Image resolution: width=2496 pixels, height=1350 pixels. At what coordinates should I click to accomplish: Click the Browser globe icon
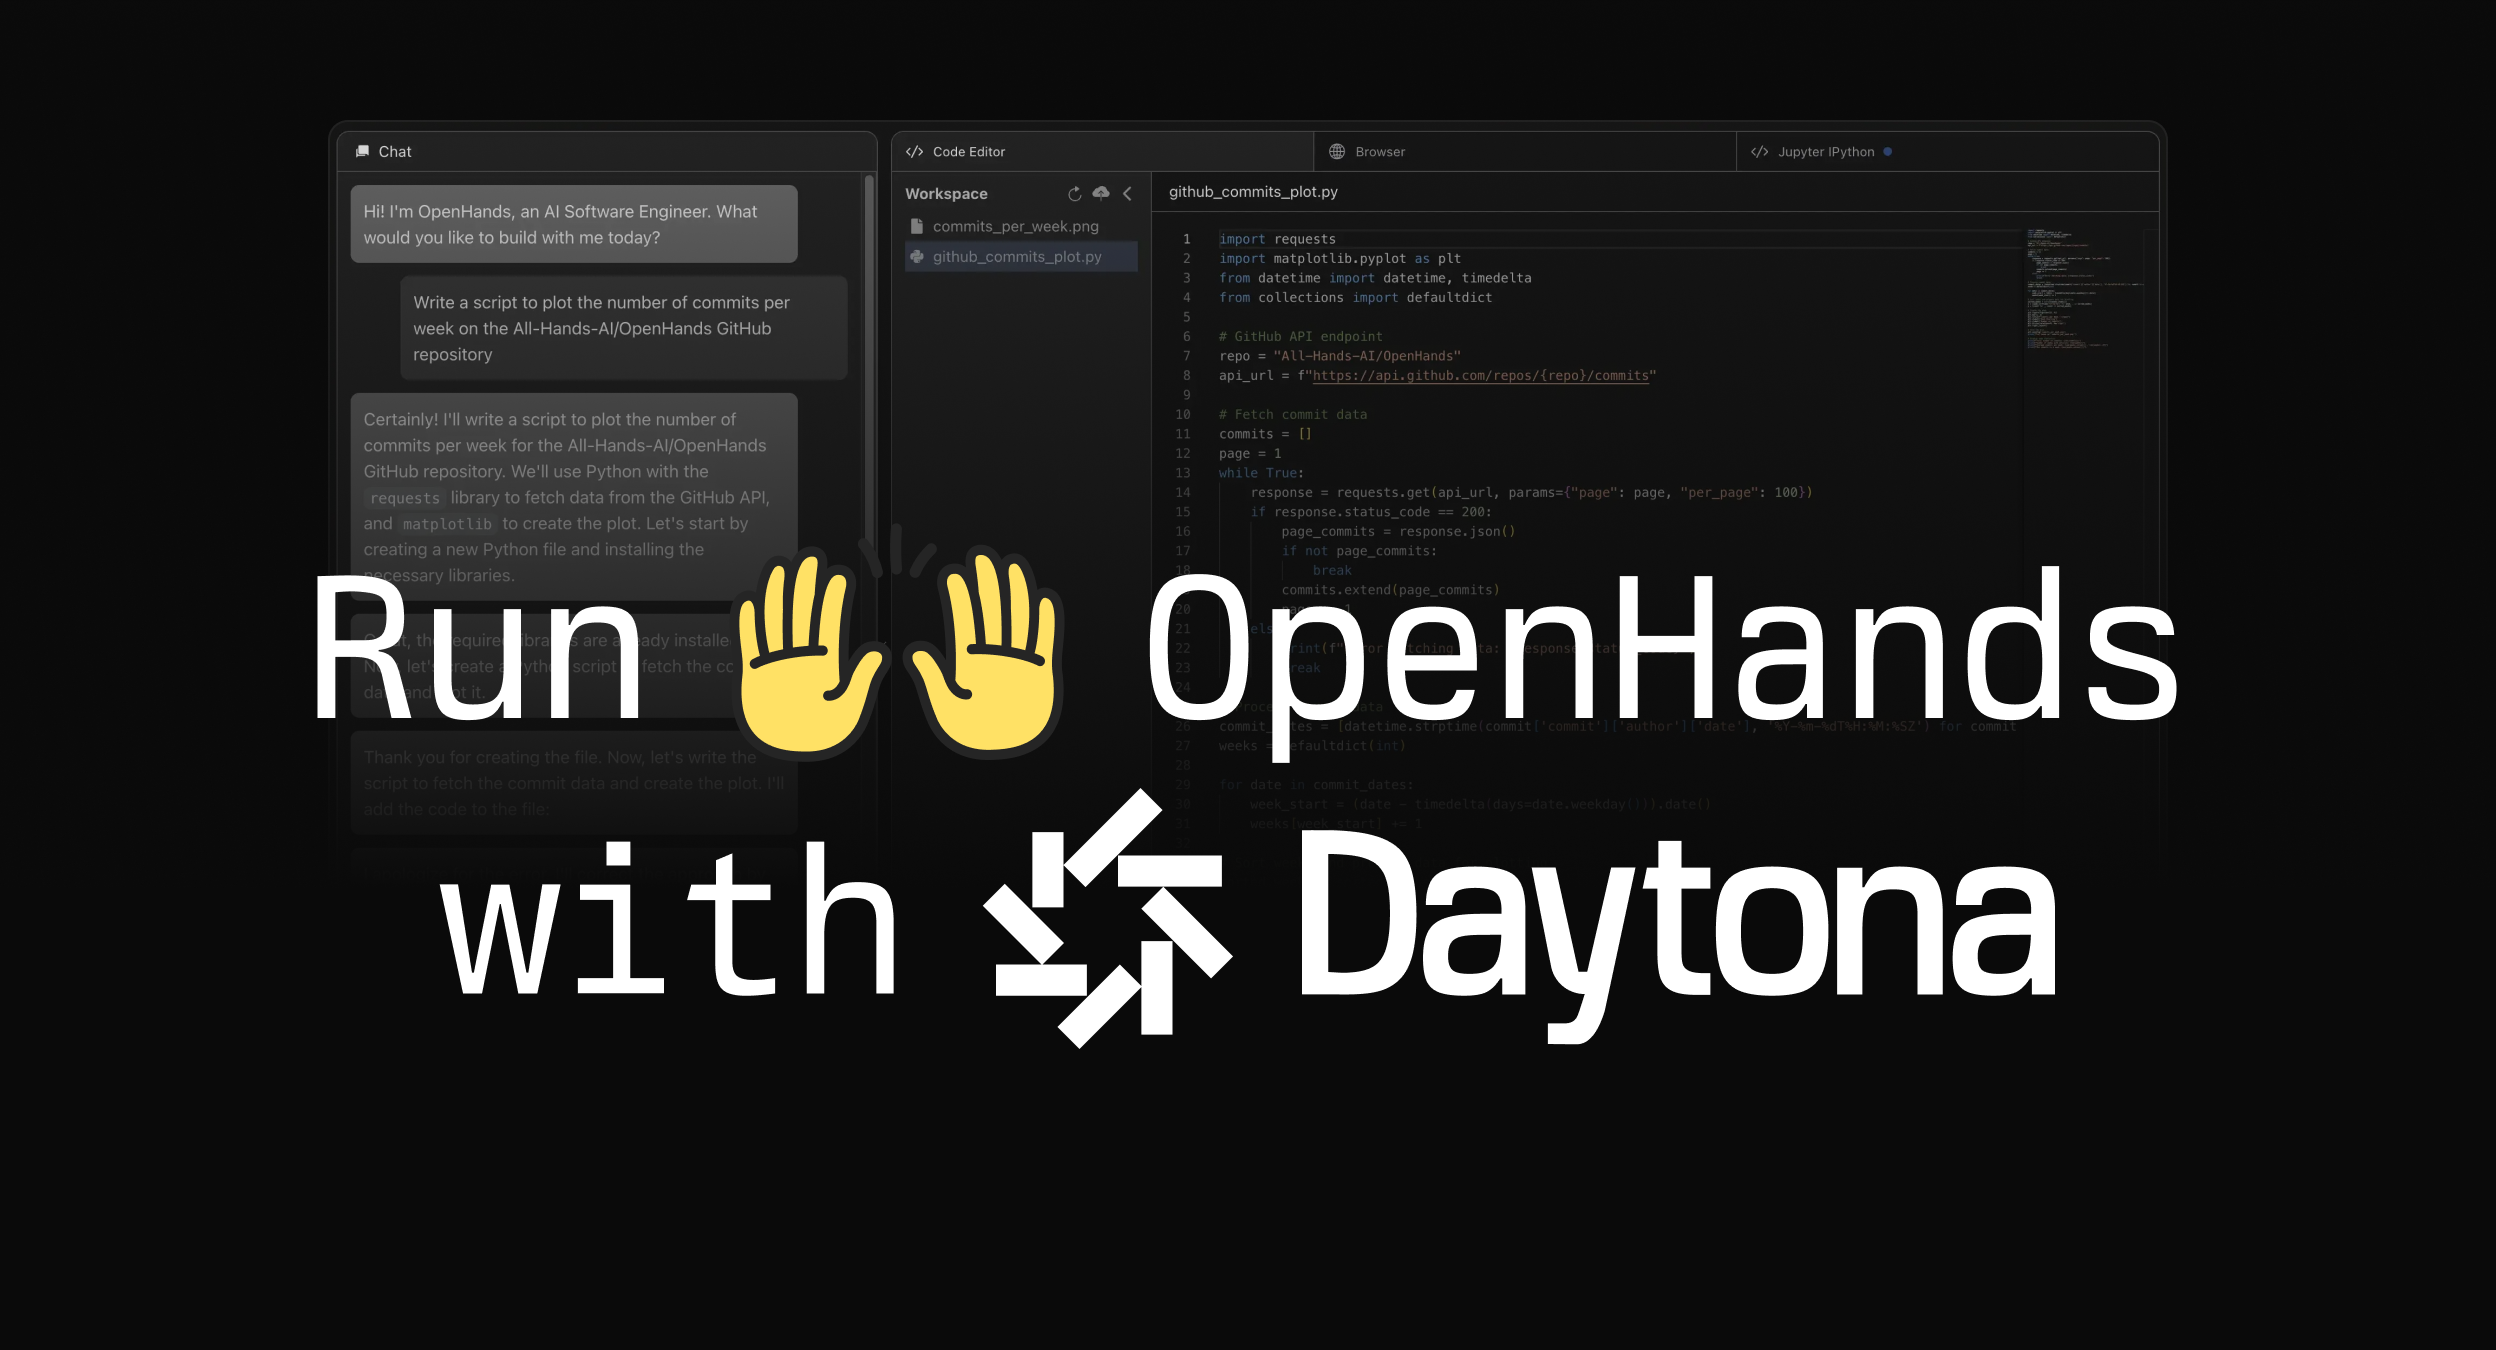tap(1337, 151)
